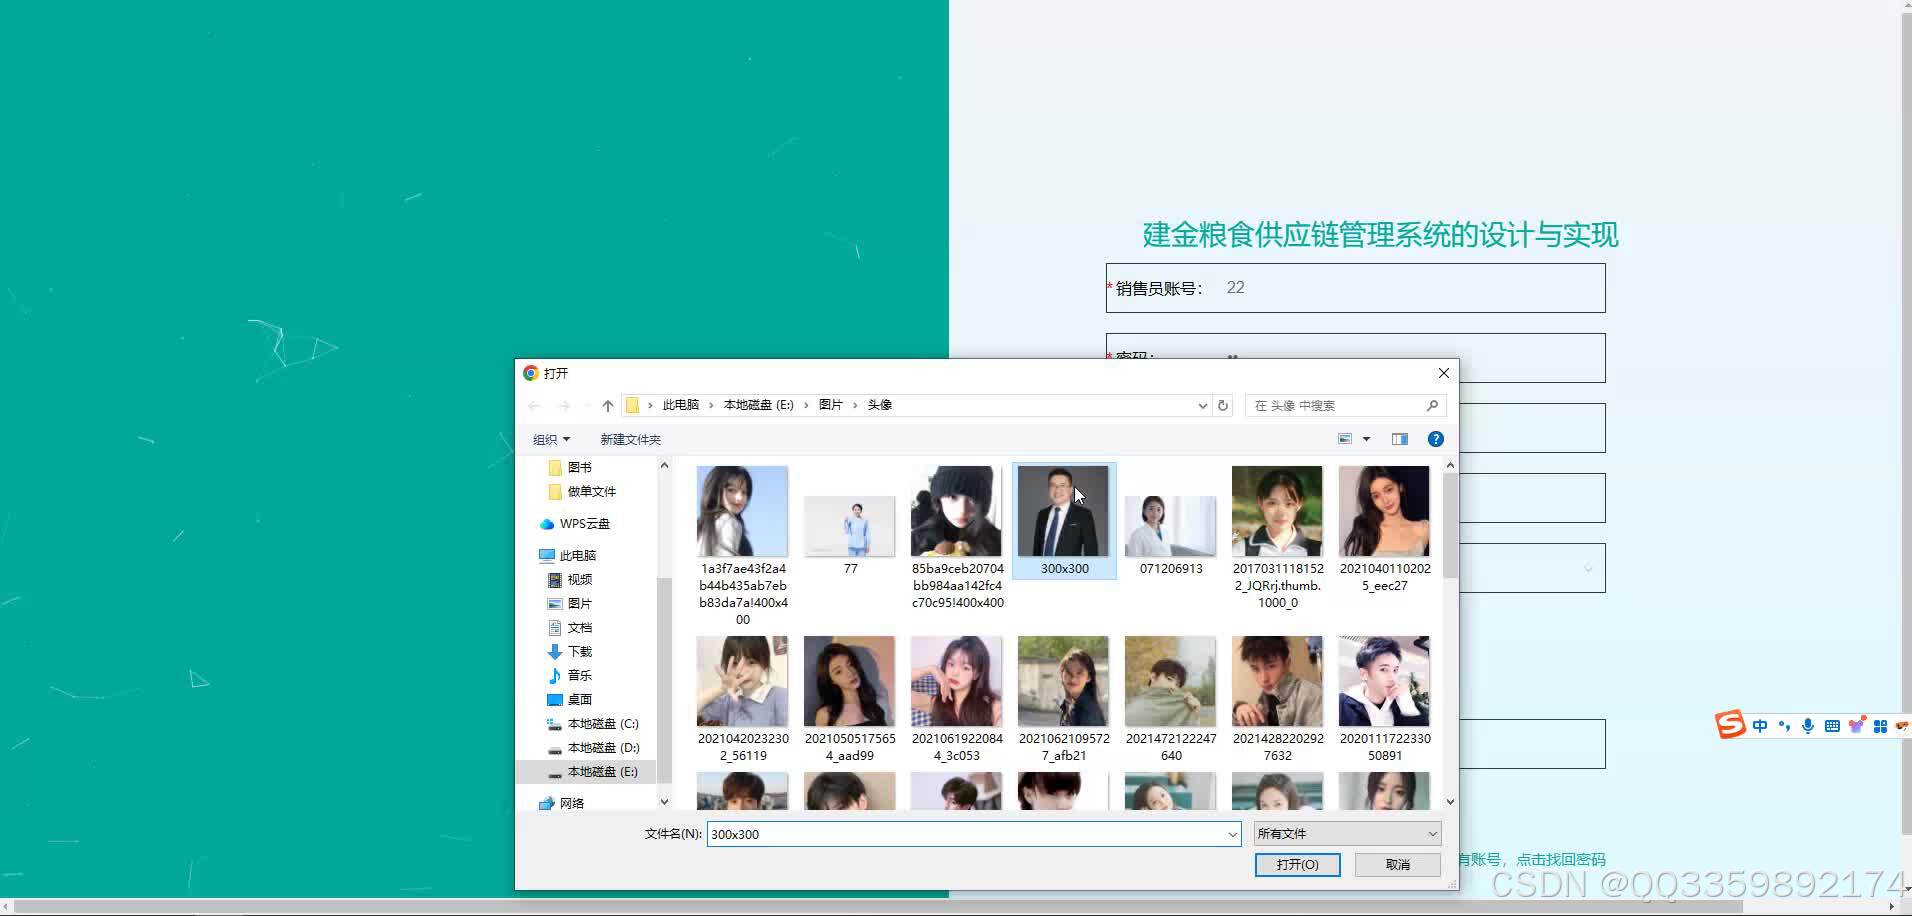1912x916 pixels.
Task: Open the 文件名 combo box dropdown arrow
Action: (1232, 834)
